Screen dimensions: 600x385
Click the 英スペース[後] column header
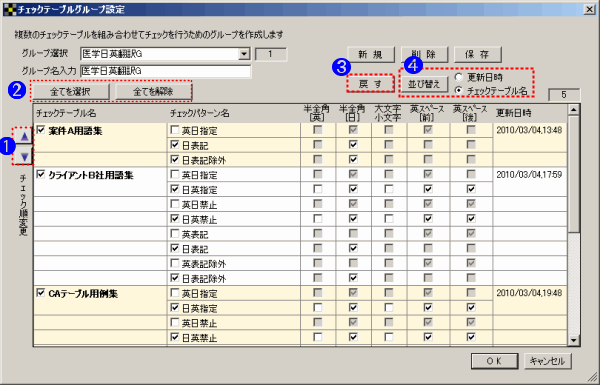pos(471,113)
